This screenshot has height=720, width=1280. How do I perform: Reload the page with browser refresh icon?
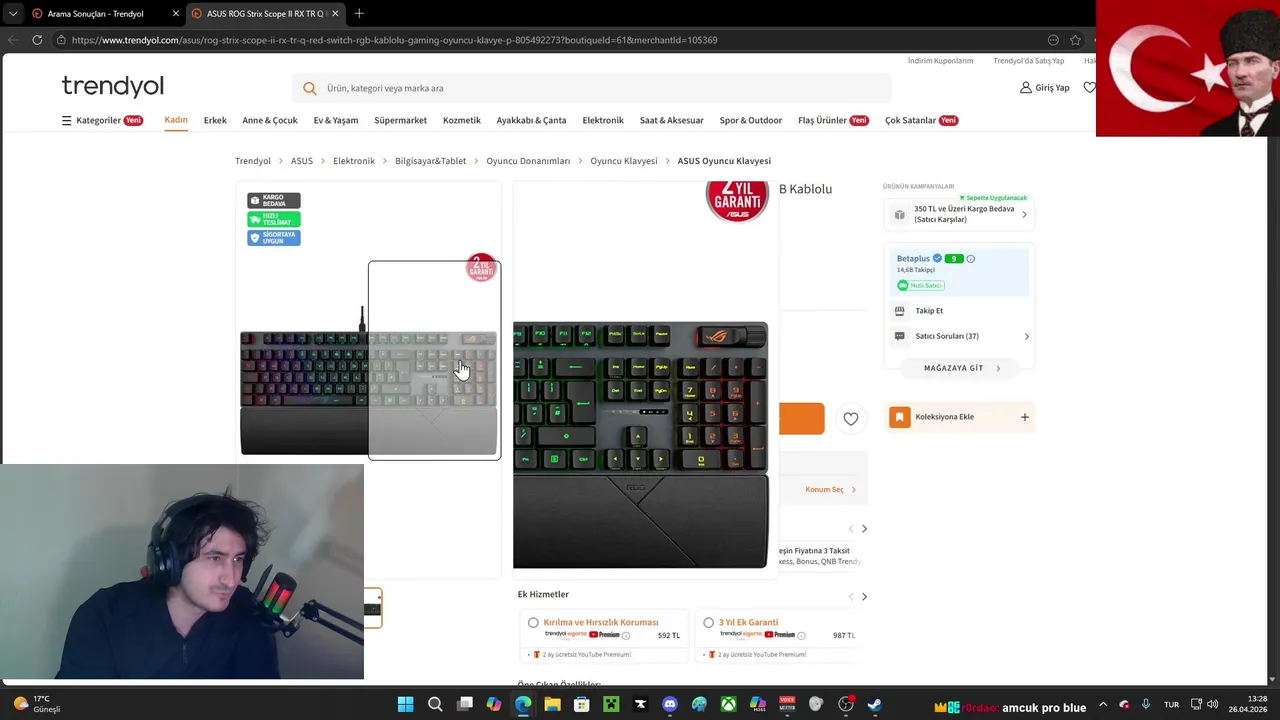pyautogui.click(x=37, y=40)
